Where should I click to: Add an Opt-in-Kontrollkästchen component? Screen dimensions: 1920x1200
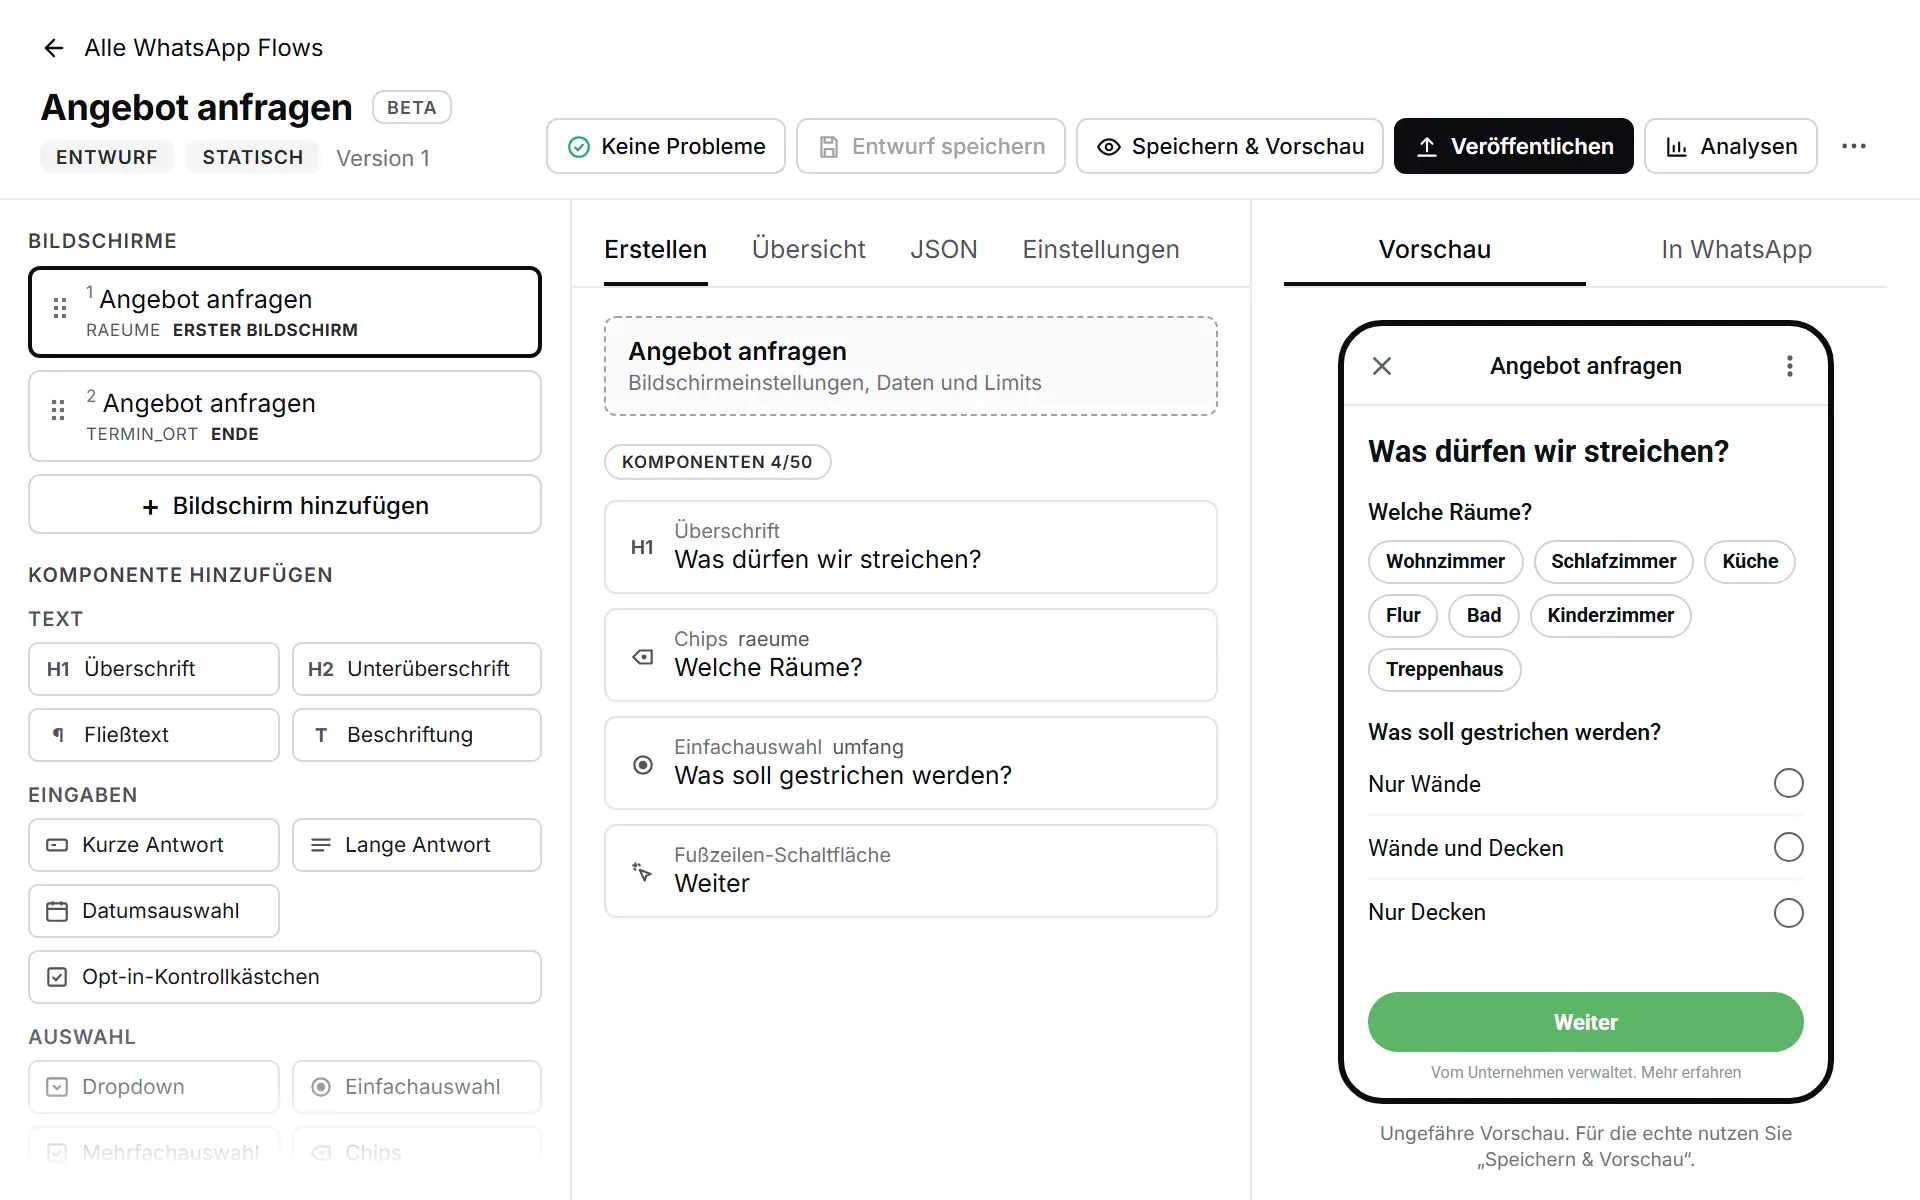pyautogui.click(x=285, y=977)
